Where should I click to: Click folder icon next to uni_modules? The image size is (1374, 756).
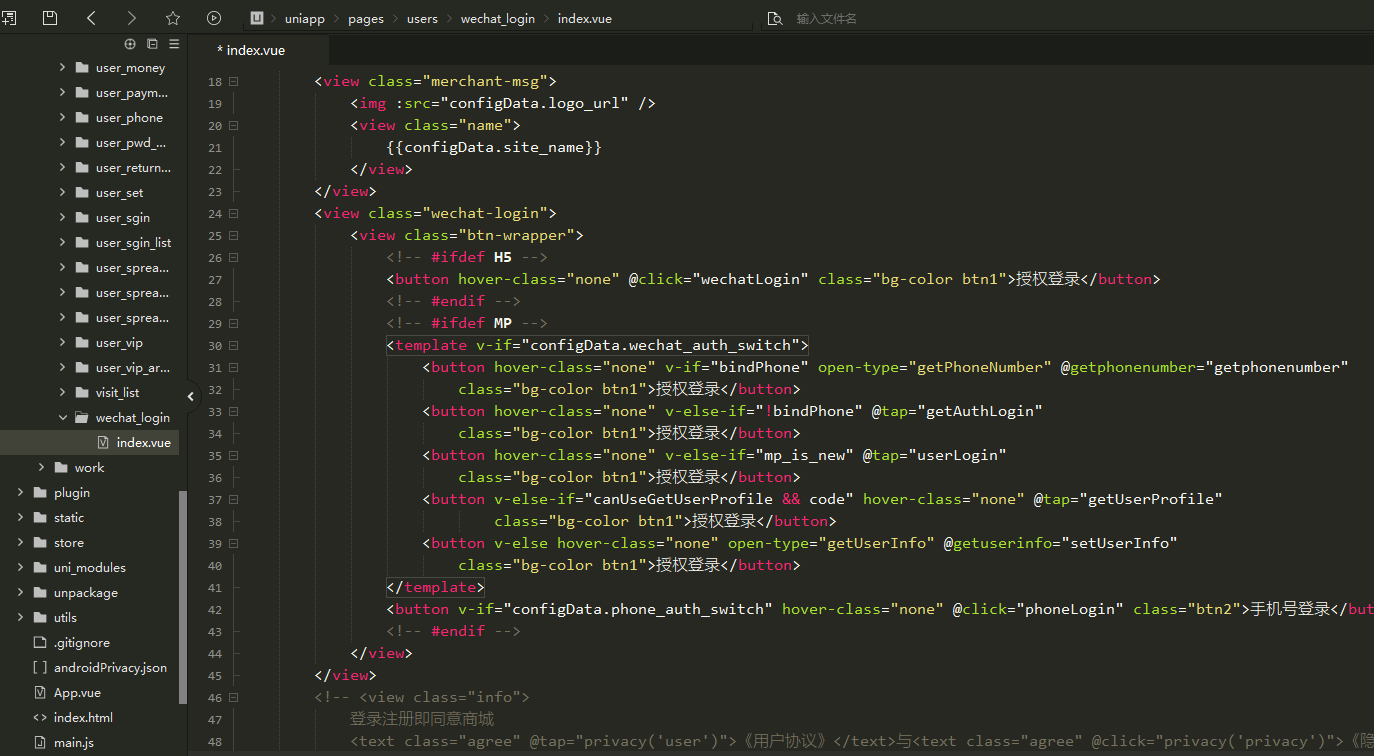[x=40, y=567]
